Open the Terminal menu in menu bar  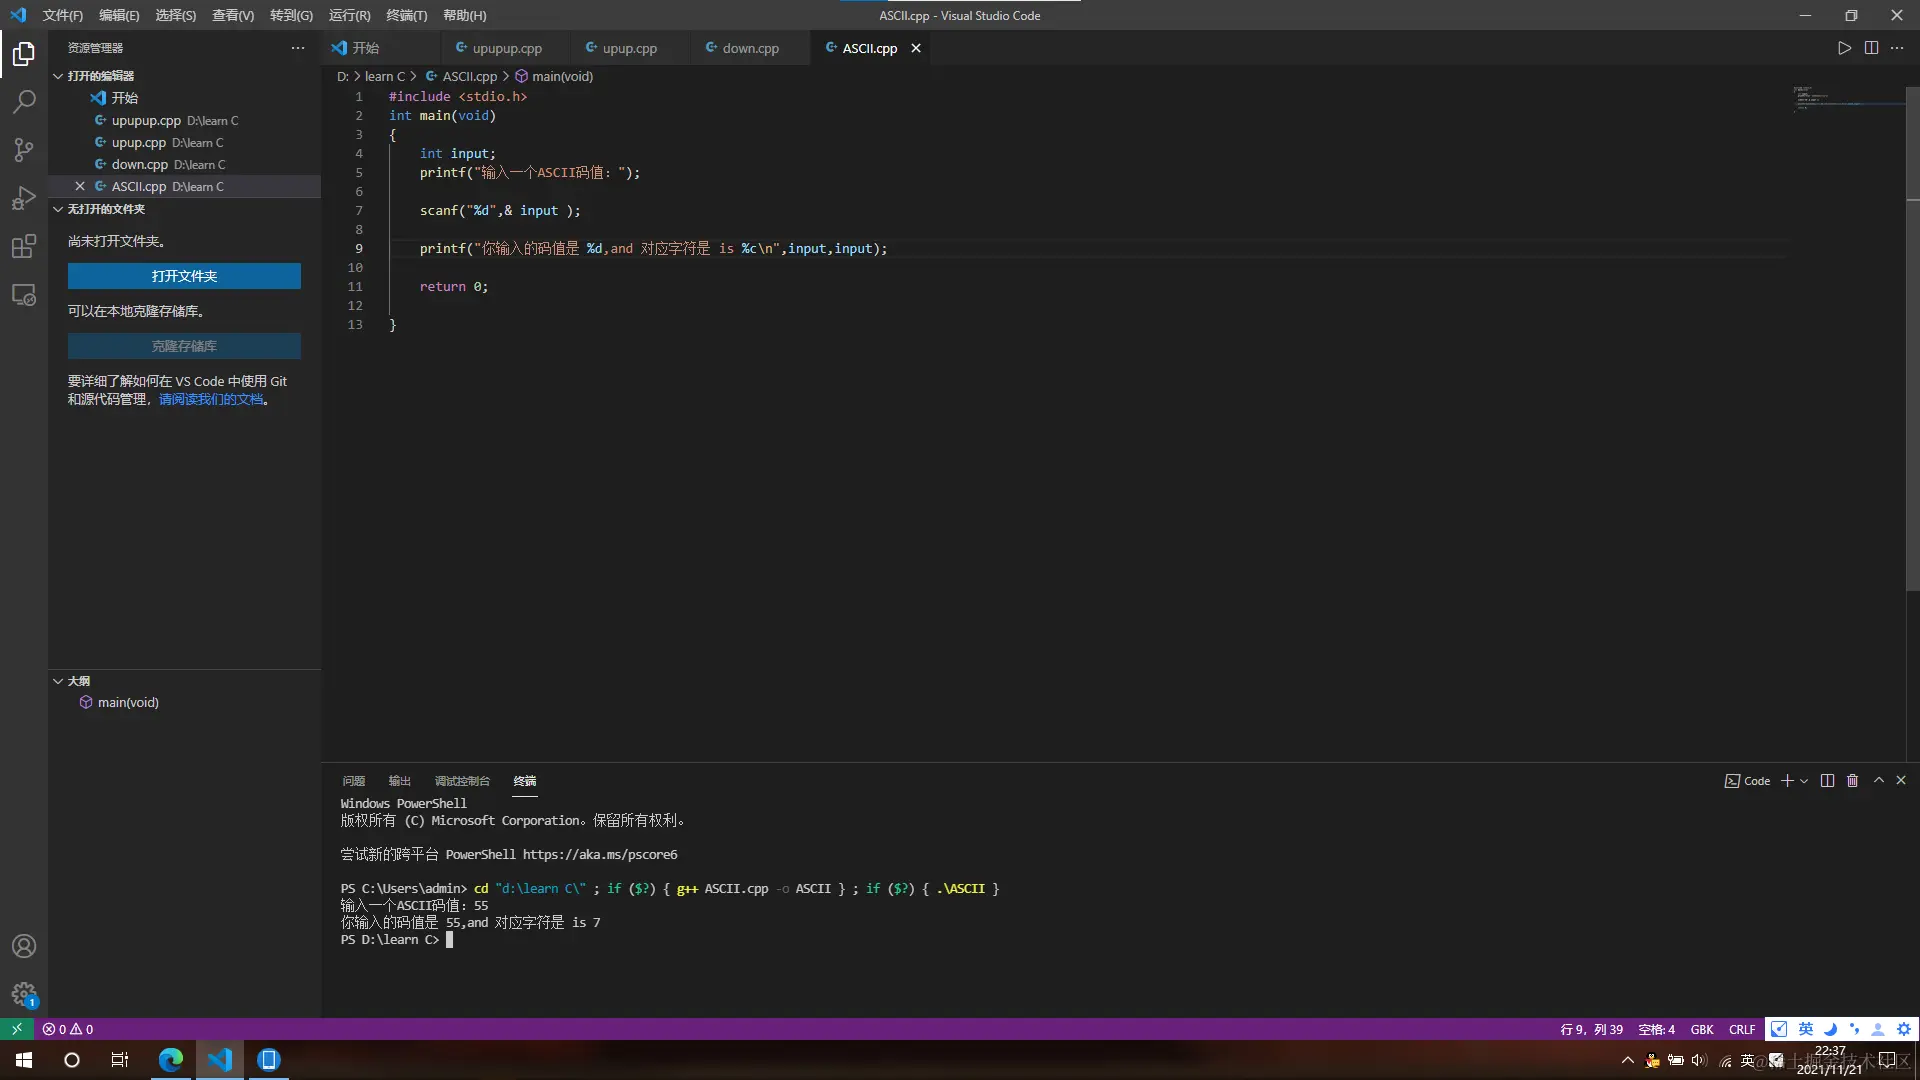(406, 15)
